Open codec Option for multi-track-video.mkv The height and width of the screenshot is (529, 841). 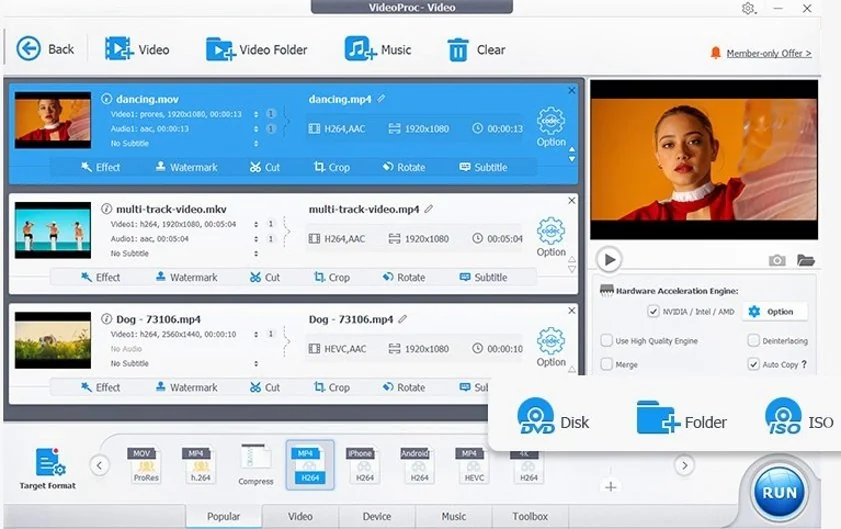551,237
